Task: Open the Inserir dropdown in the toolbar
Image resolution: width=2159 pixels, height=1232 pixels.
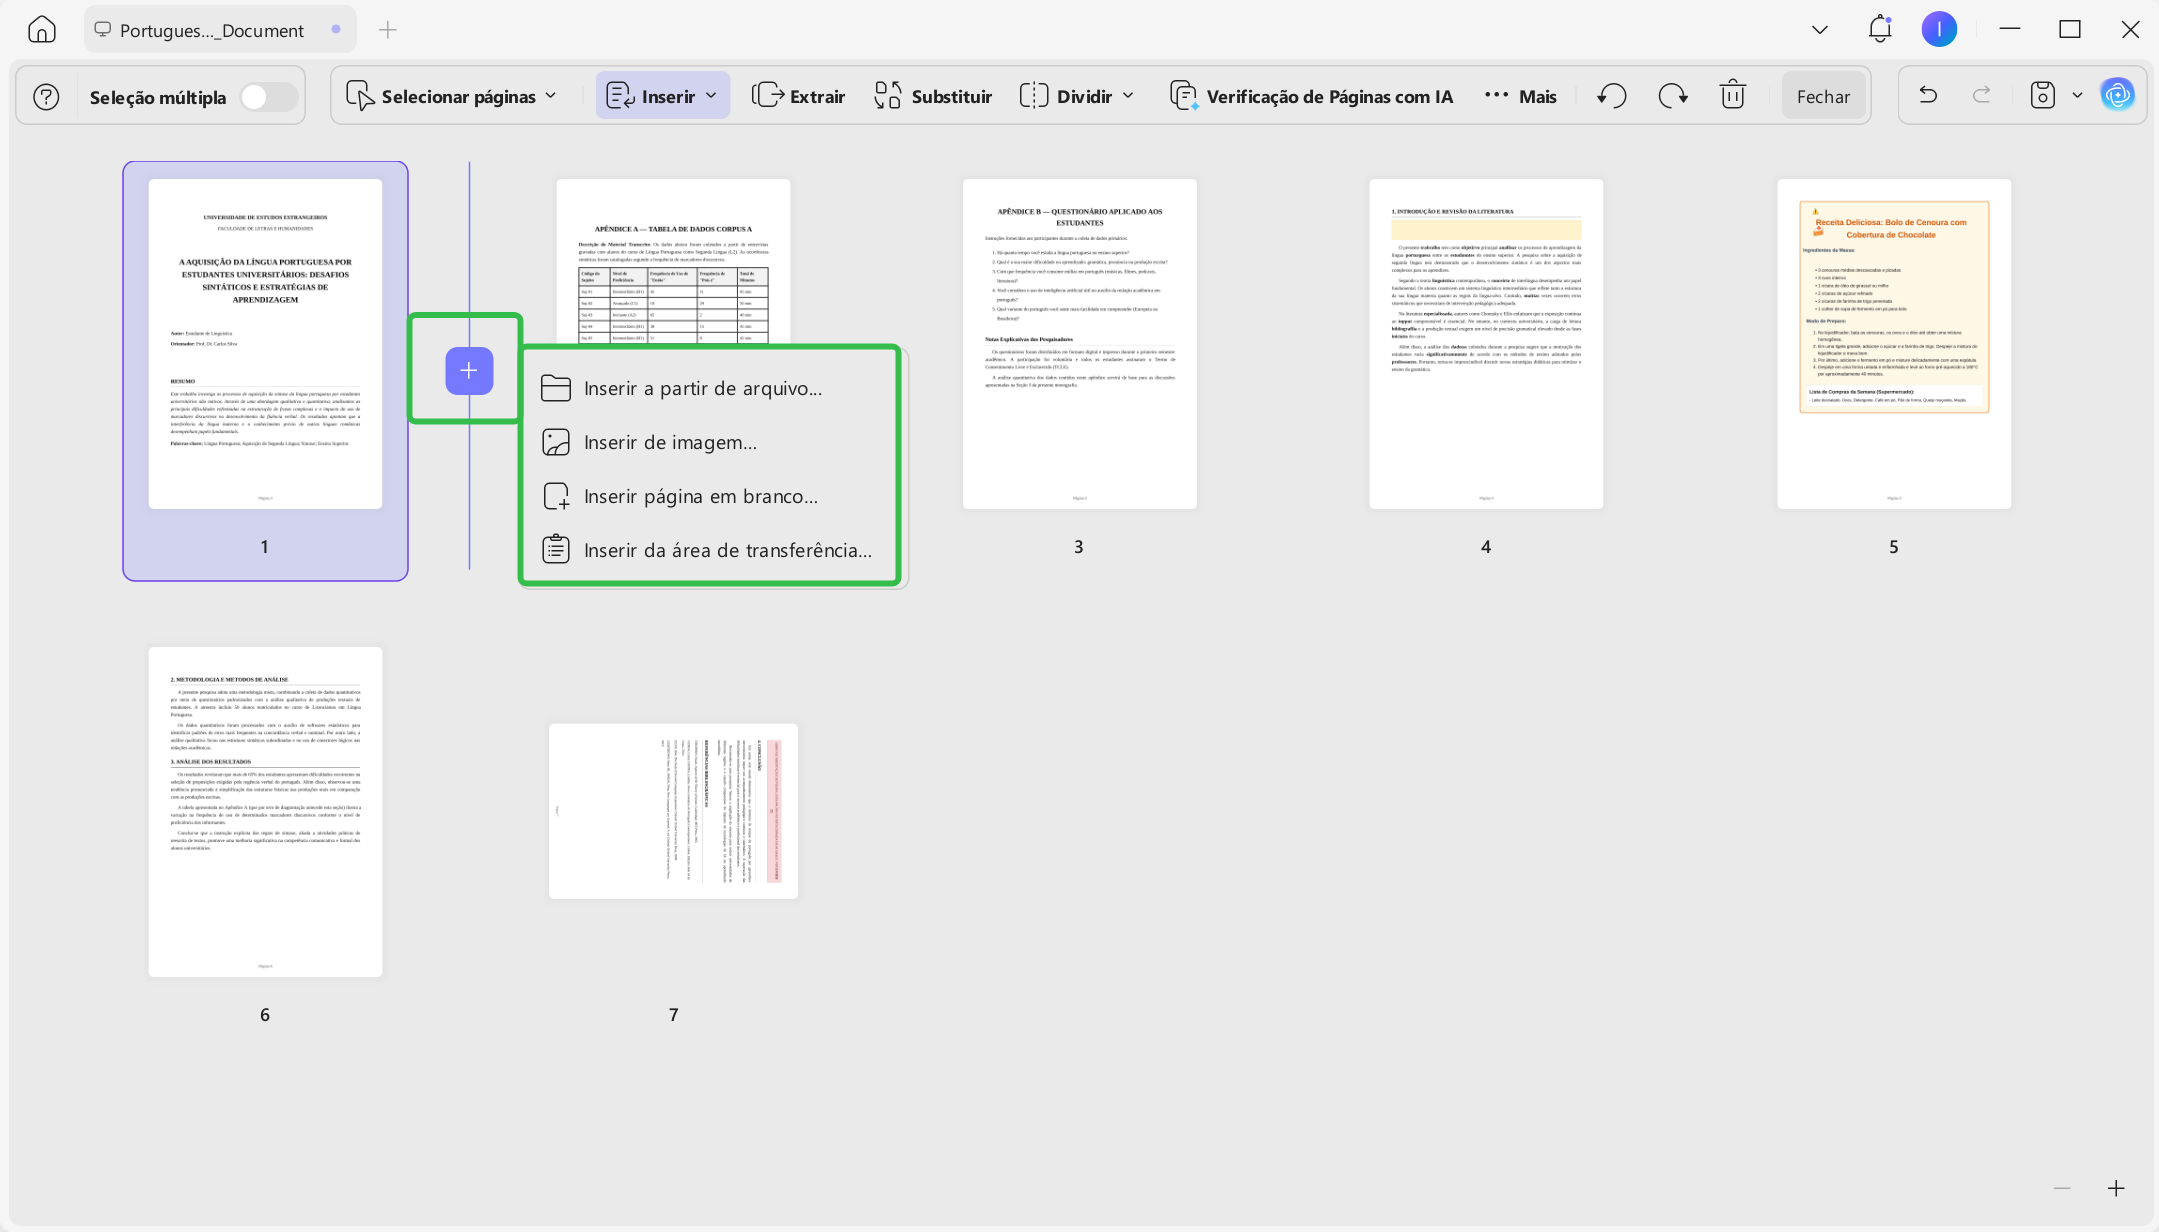Action: [x=663, y=96]
